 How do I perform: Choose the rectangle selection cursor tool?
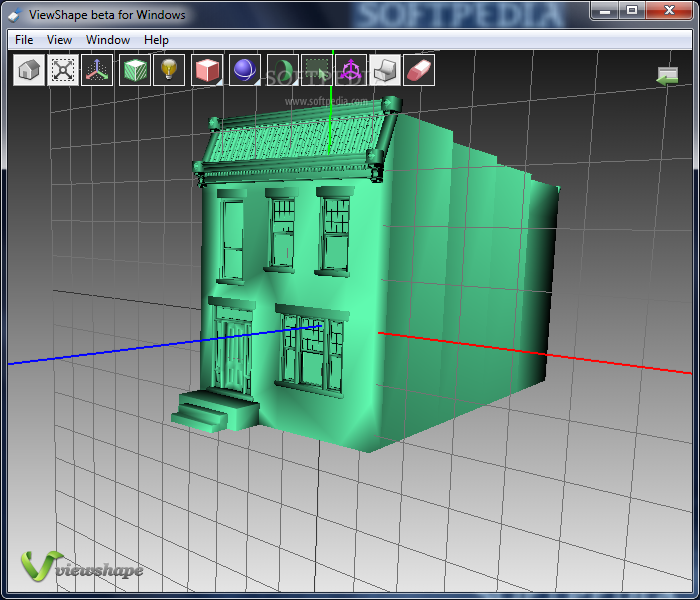(317, 70)
